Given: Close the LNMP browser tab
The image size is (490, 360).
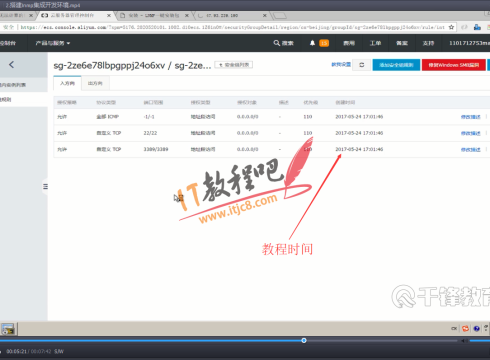Looking at the screenshot, I should tap(187, 15).
